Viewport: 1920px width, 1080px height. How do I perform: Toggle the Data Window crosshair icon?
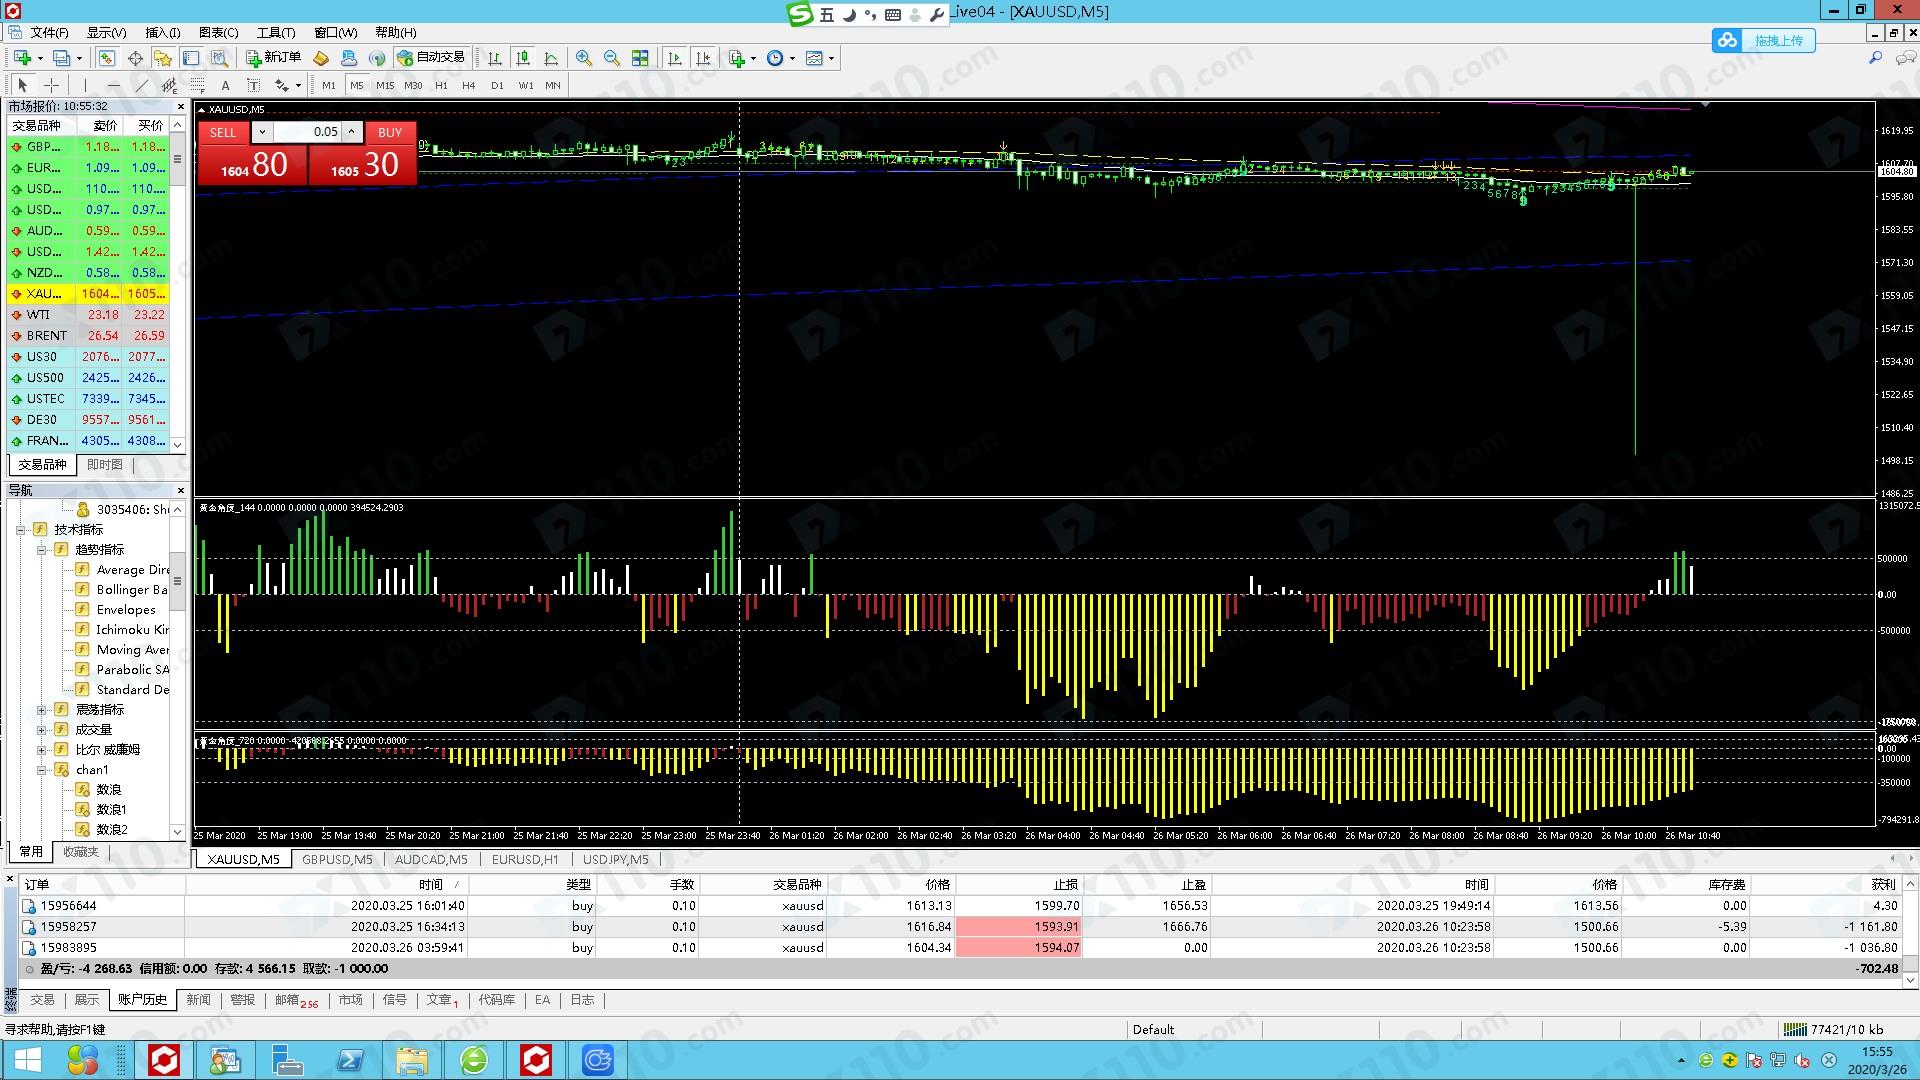135,58
